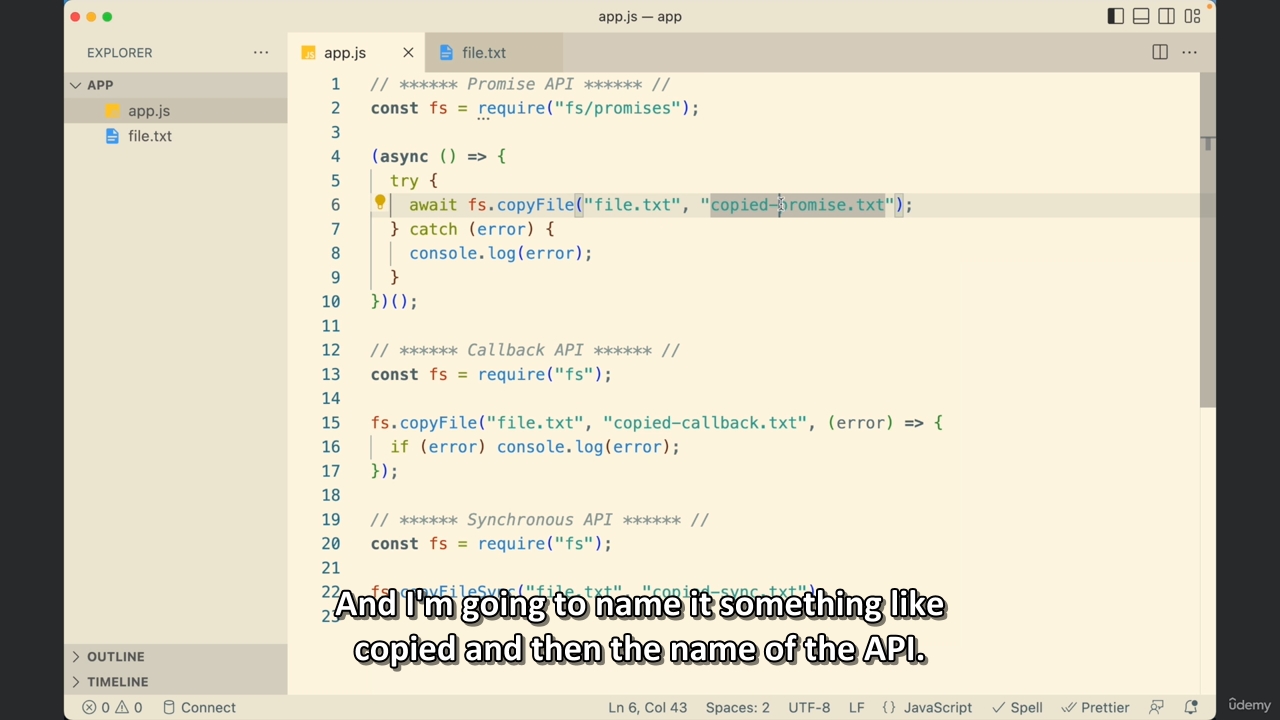Screen dimensions: 1280x720
Task: Select language mode JavaScript
Action: (x=927, y=707)
